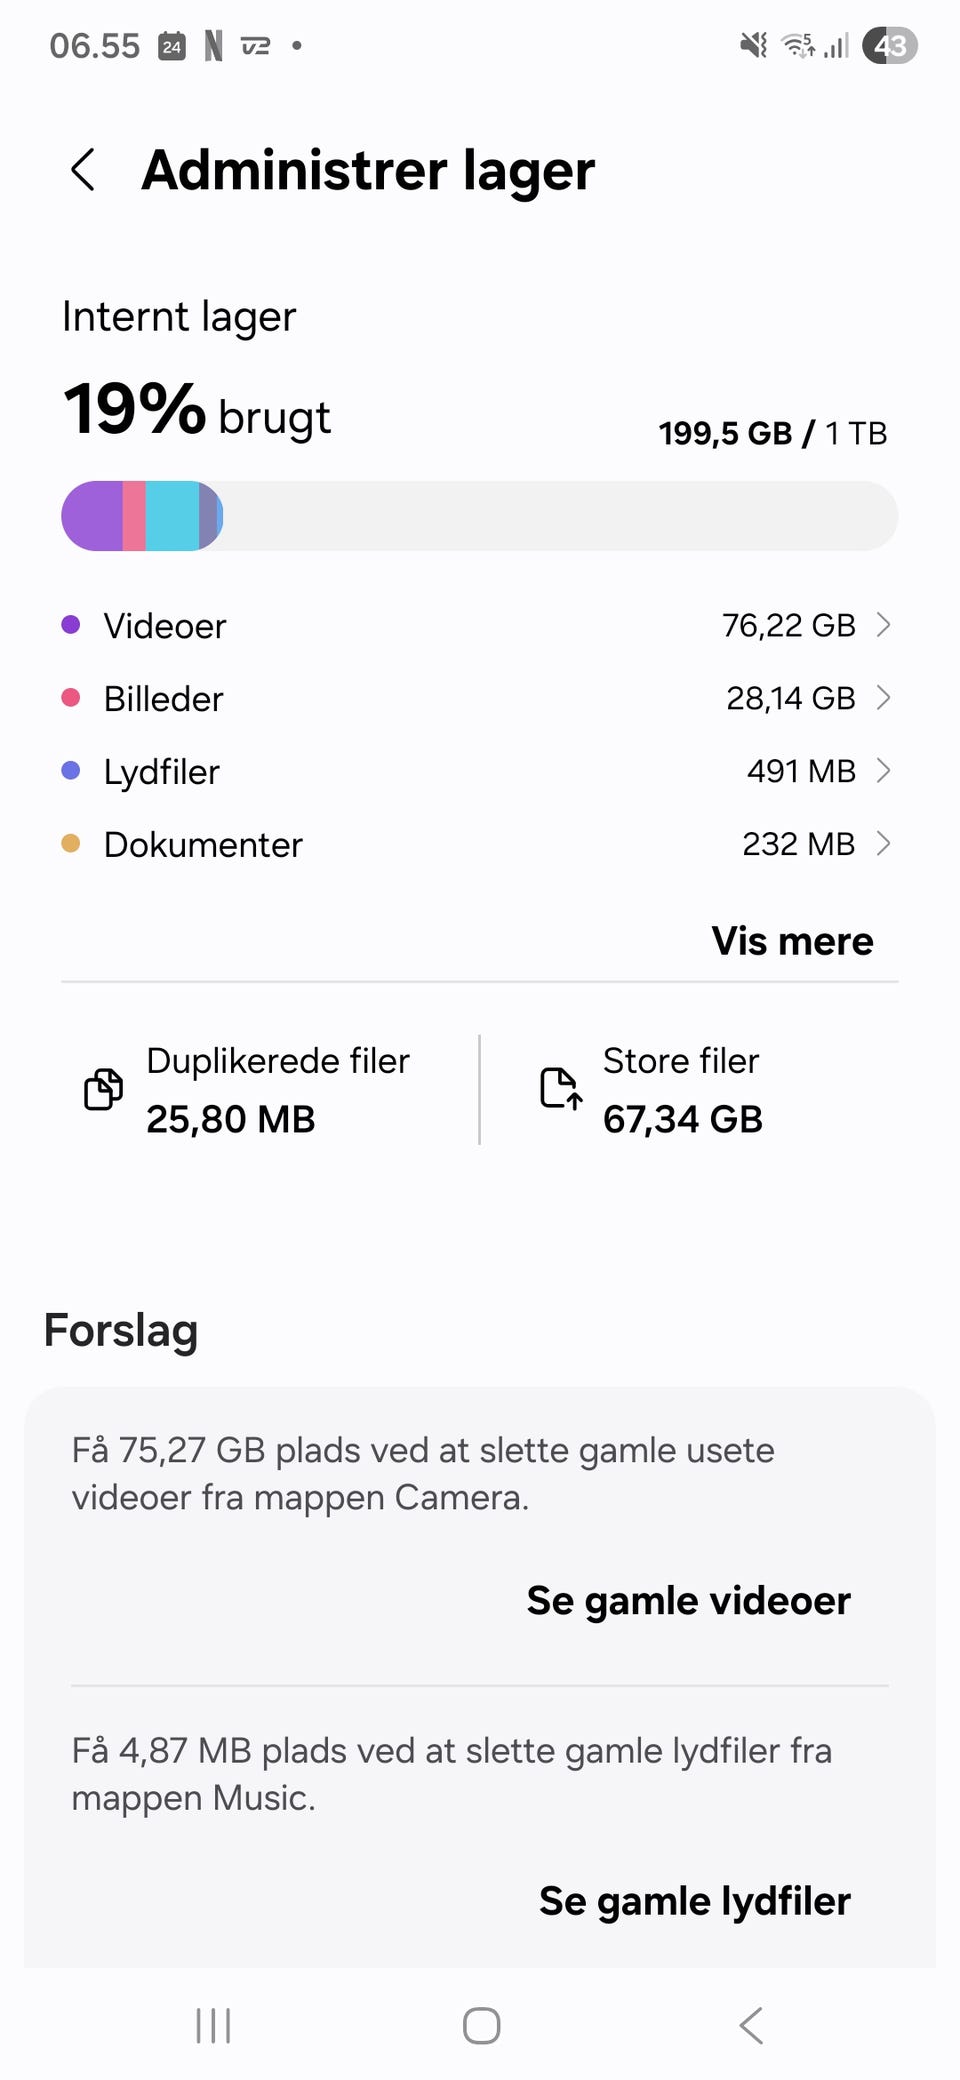Tap the calendar notification icon
960x2080 pixels.
click(x=172, y=46)
